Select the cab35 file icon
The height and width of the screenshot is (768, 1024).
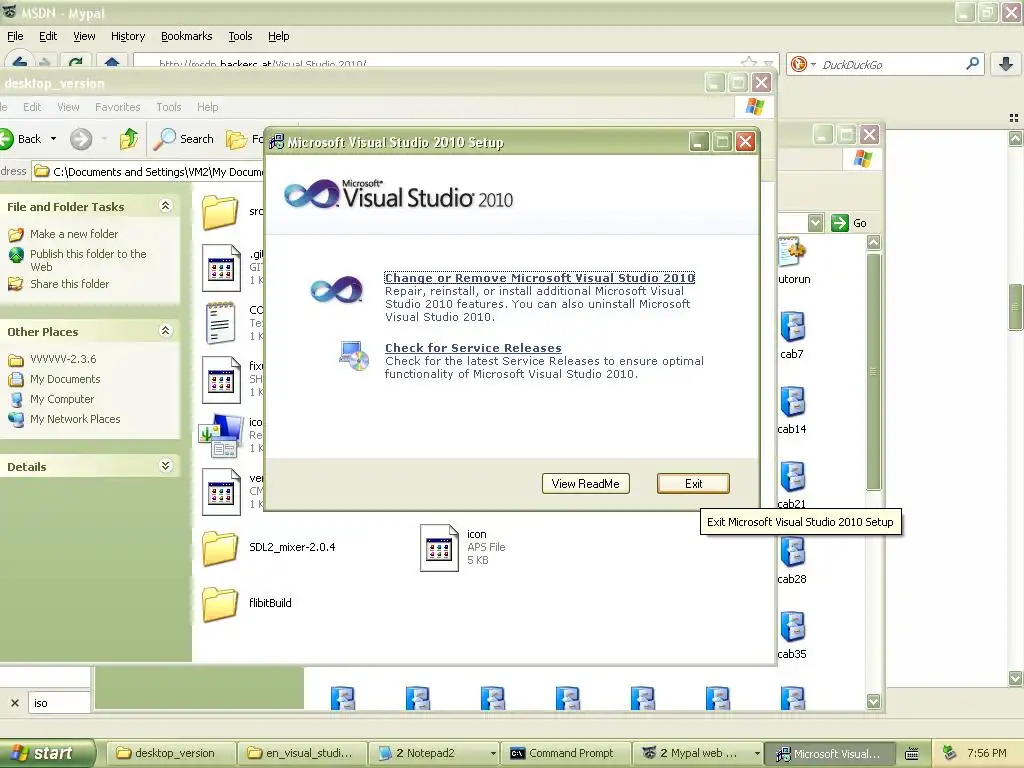pyautogui.click(x=792, y=628)
